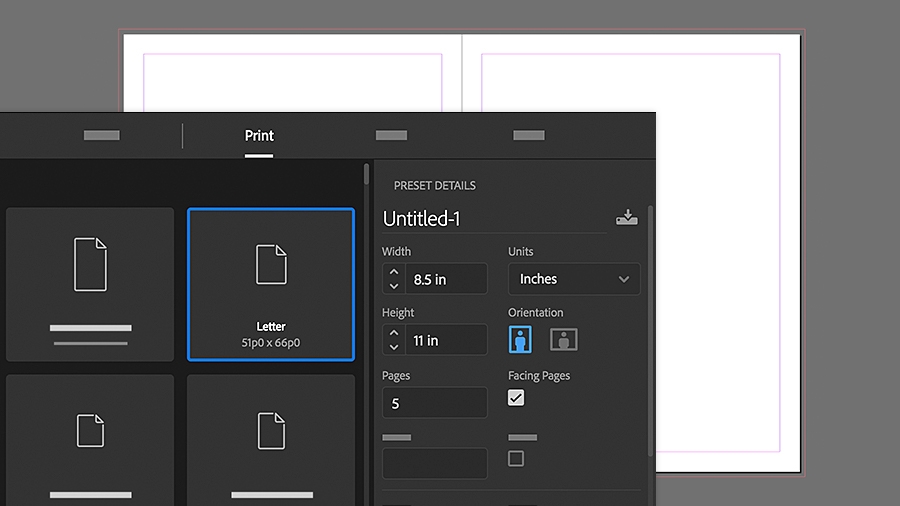Click the Width field showing 8.5 in
This screenshot has height=506, width=900.
point(446,279)
